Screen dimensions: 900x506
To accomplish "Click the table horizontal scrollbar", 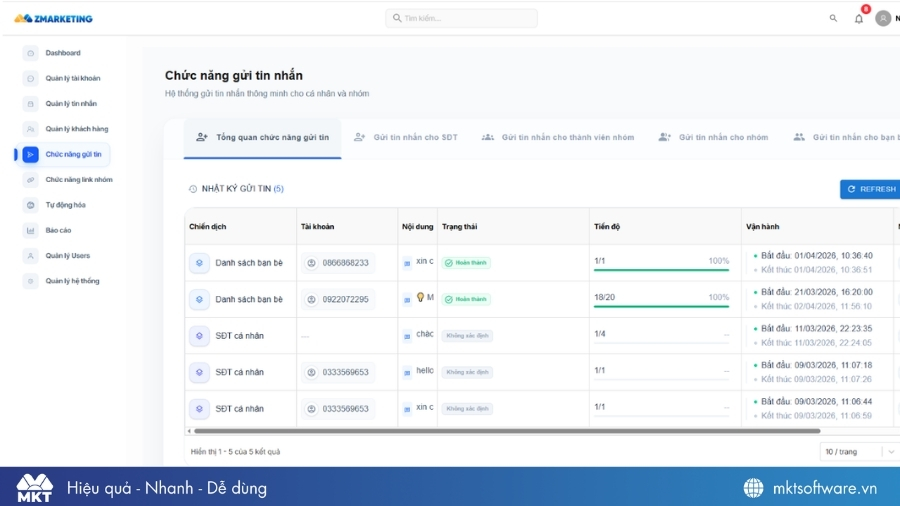I will (x=520, y=431).
